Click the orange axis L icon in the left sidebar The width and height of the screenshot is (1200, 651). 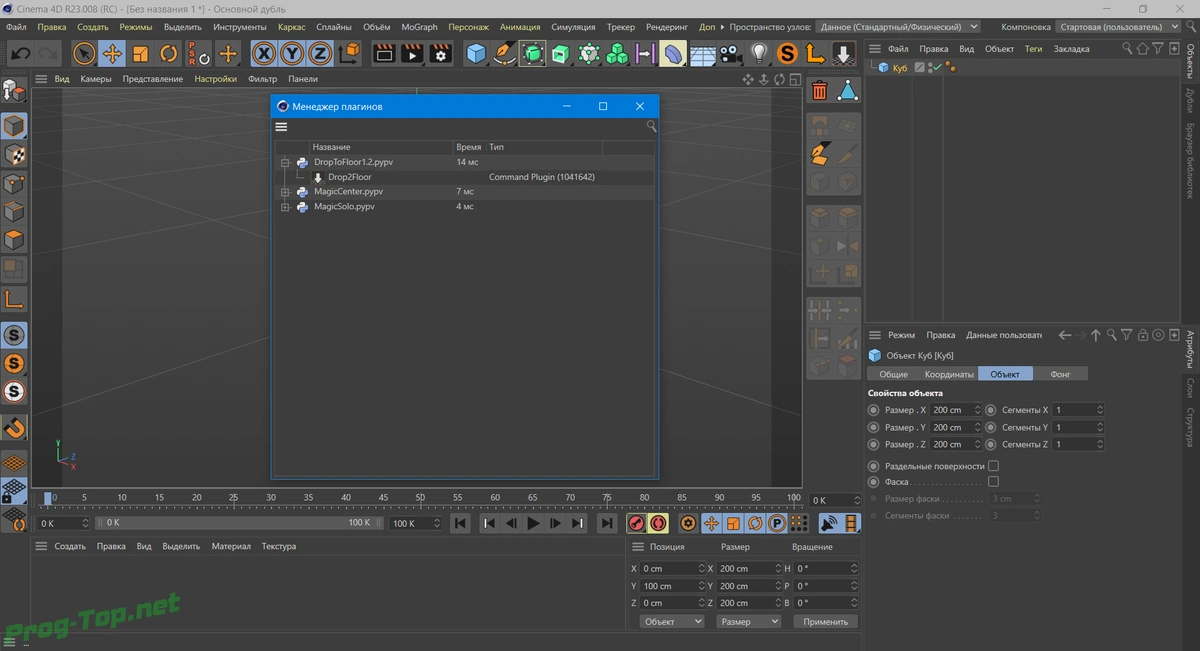coord(14,299)
